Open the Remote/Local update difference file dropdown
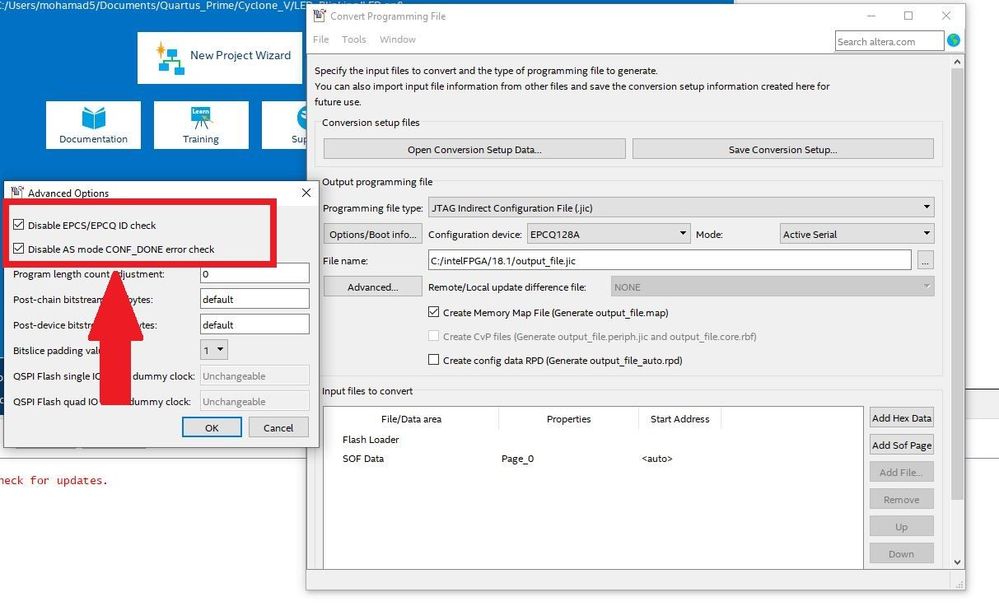Image resolution: width=999 pixels, height=606 pixels. (x=772, y=287)
